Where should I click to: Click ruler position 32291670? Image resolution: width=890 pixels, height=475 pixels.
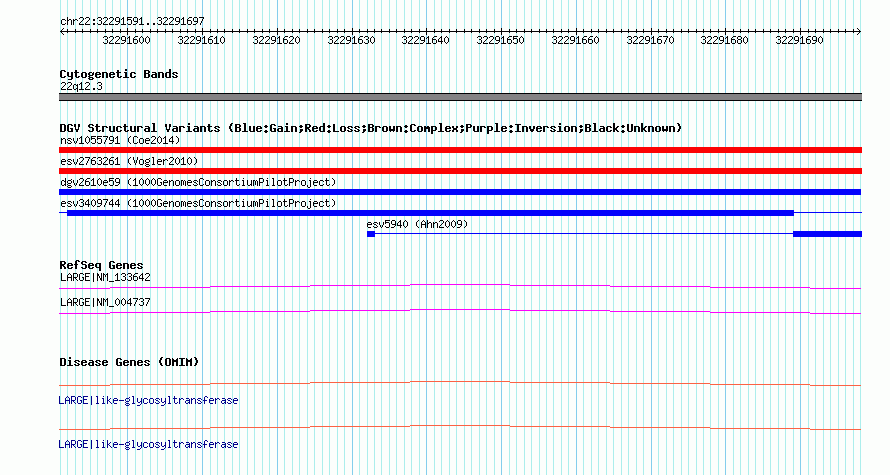tap(650, 40)
